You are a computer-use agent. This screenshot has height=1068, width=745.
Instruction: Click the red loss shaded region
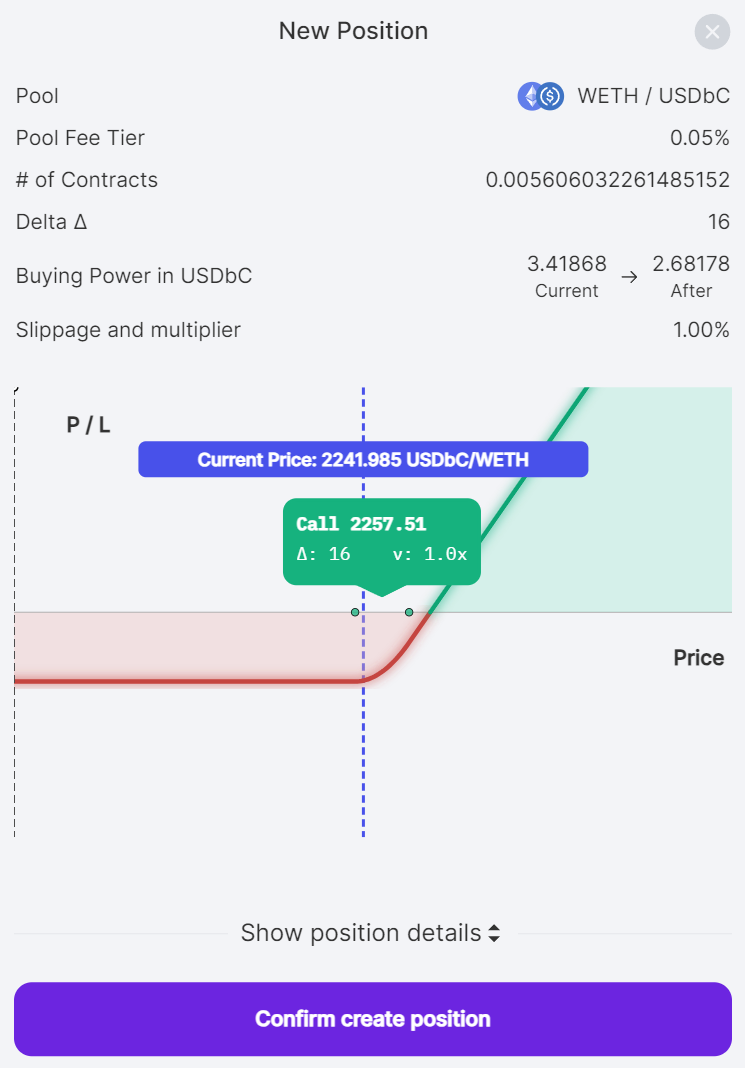click(x=180, y=645)
